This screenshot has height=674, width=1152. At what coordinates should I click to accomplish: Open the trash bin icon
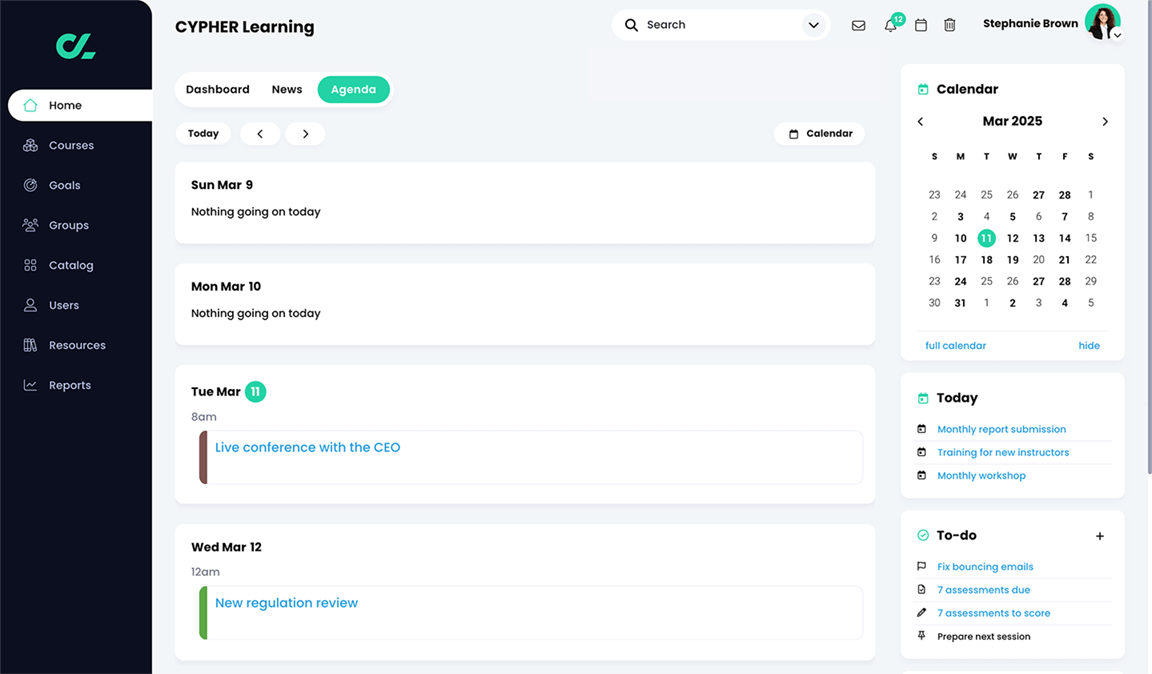[x=950, y=25]
